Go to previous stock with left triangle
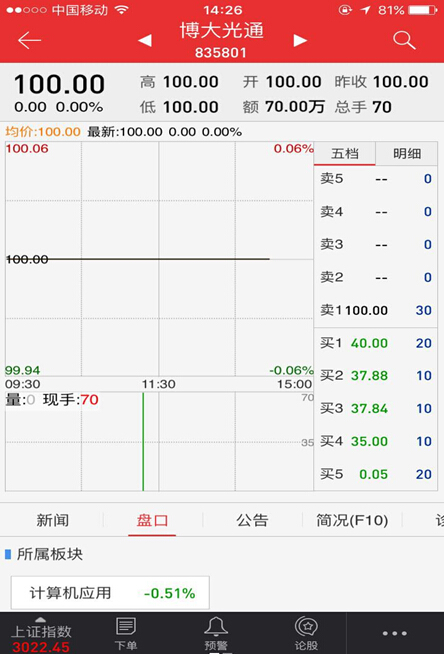 [145, 40]
